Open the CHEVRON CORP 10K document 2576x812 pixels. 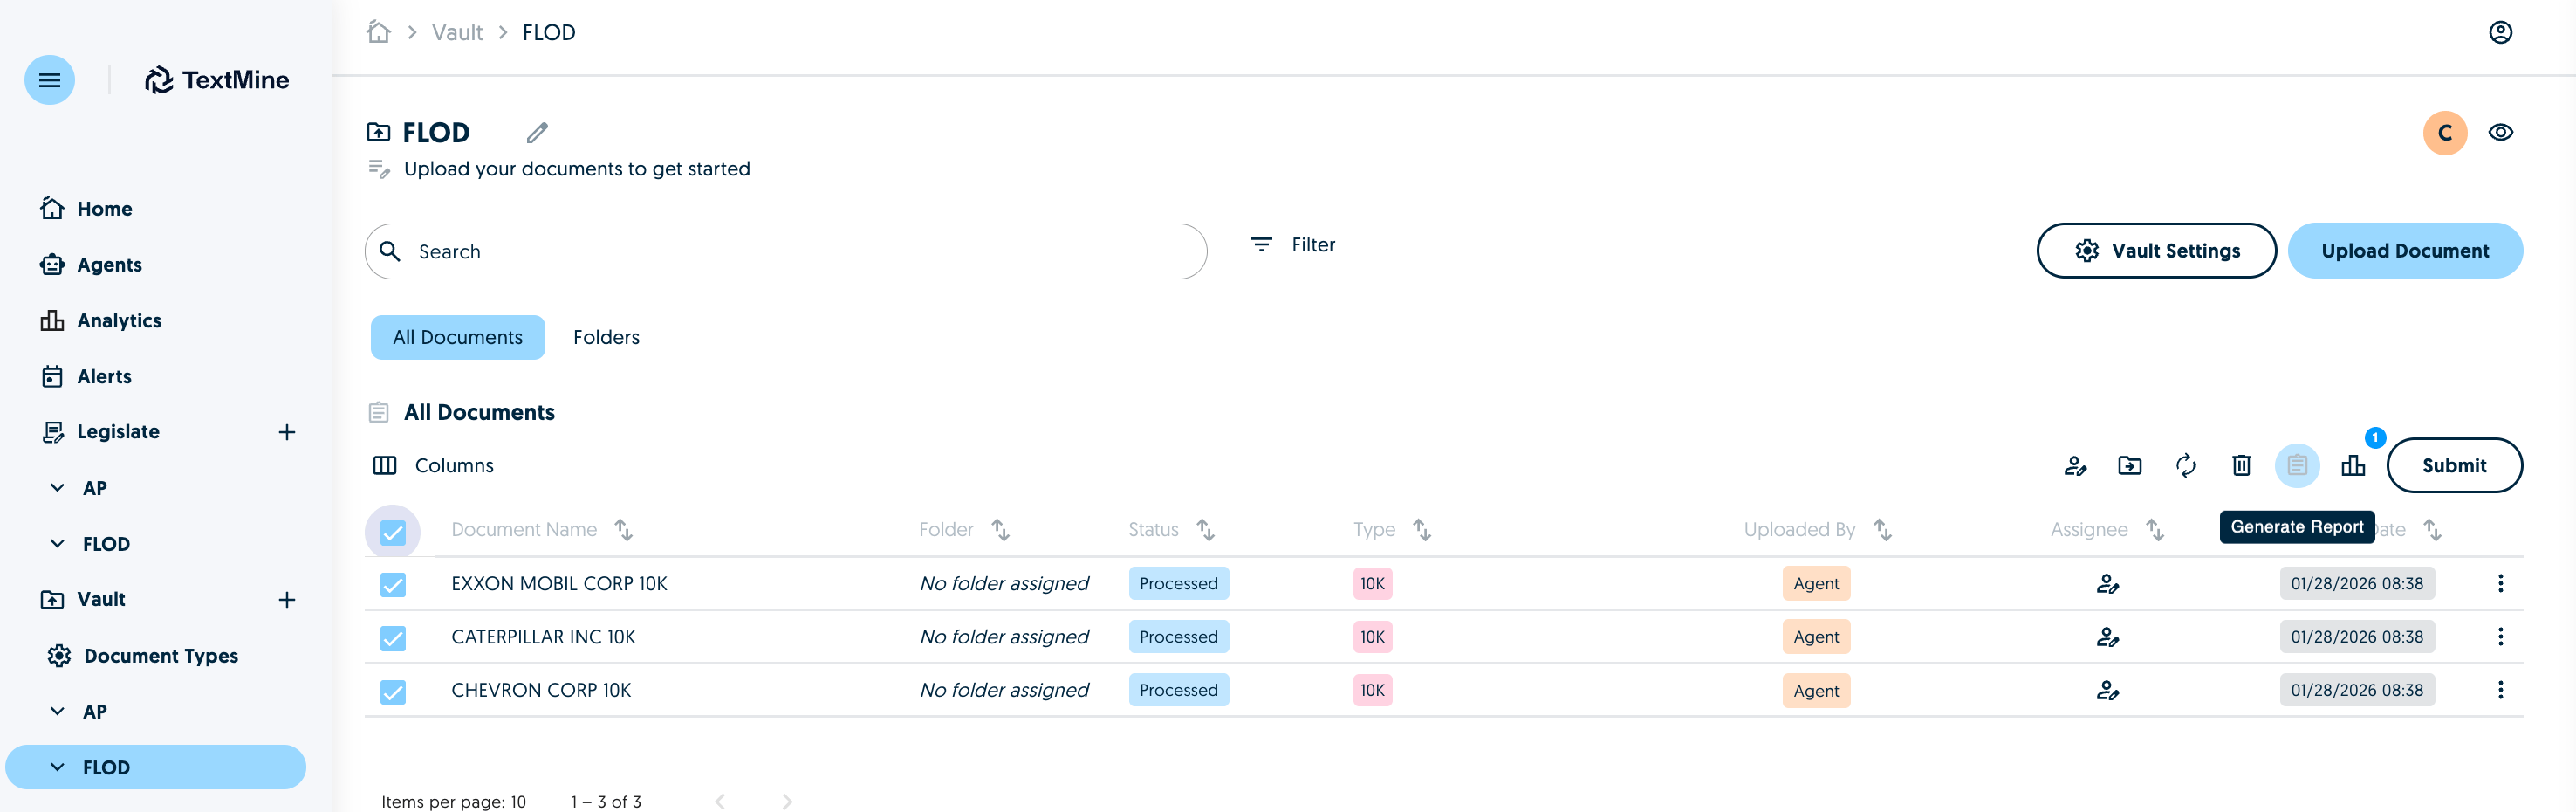point(541,690)
